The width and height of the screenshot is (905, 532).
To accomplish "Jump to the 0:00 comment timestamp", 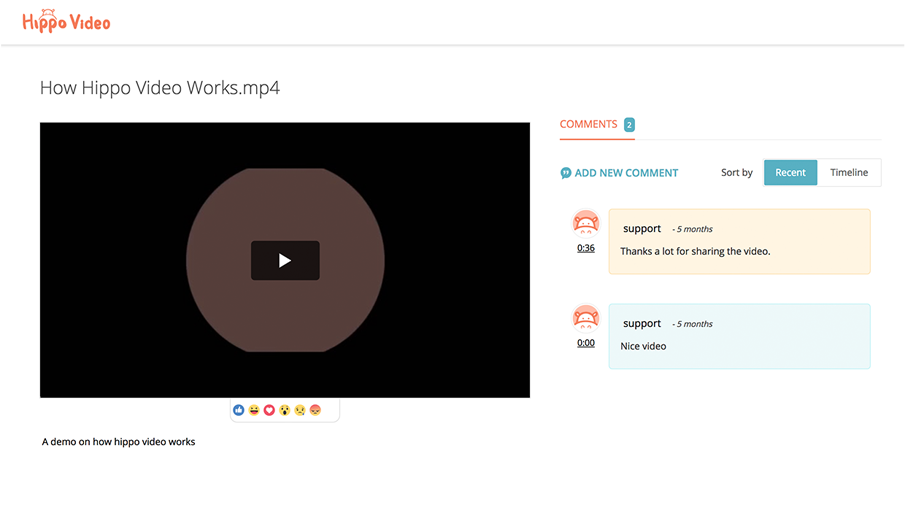I will point(586,343).
